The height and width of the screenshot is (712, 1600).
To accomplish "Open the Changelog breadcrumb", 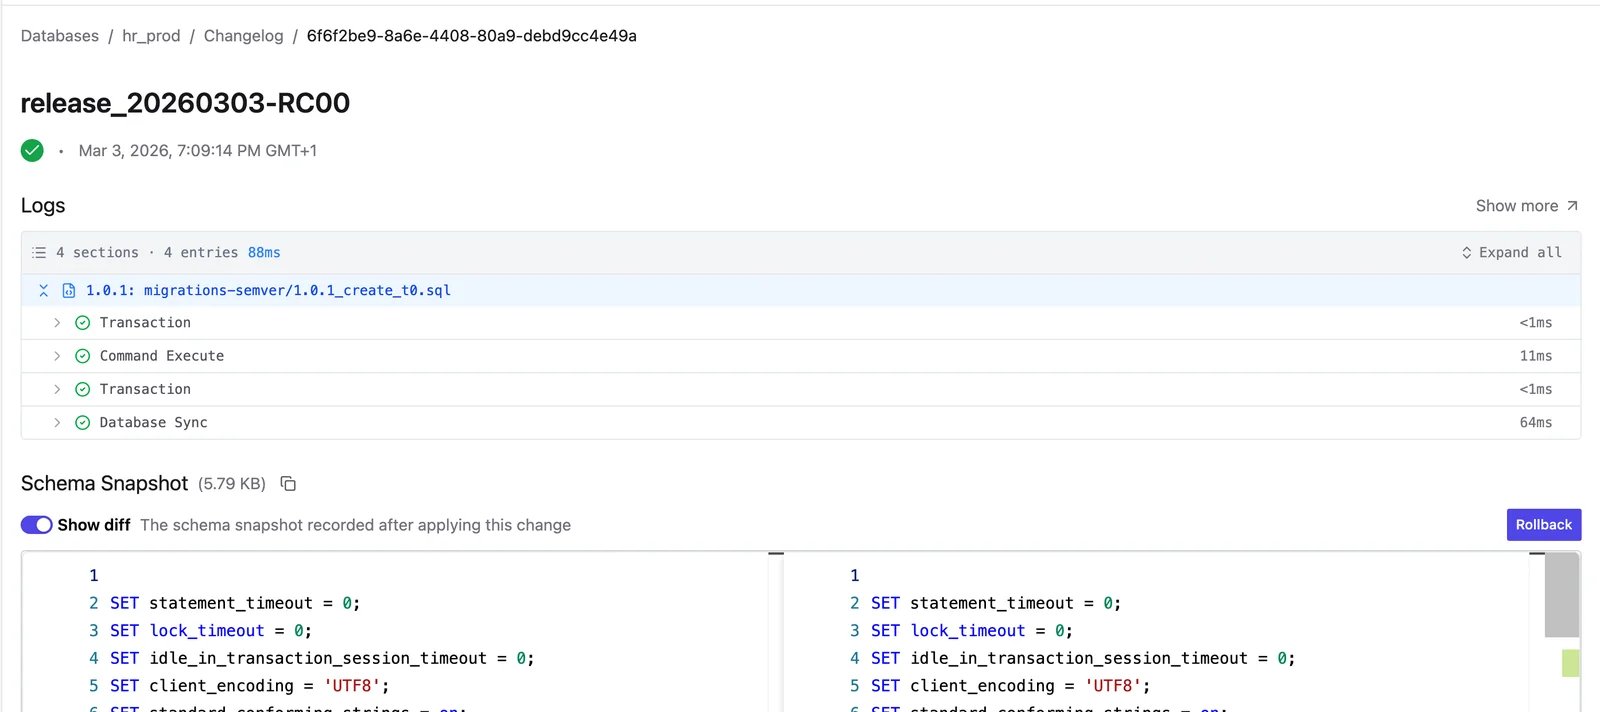I will (x=244, y=36).
